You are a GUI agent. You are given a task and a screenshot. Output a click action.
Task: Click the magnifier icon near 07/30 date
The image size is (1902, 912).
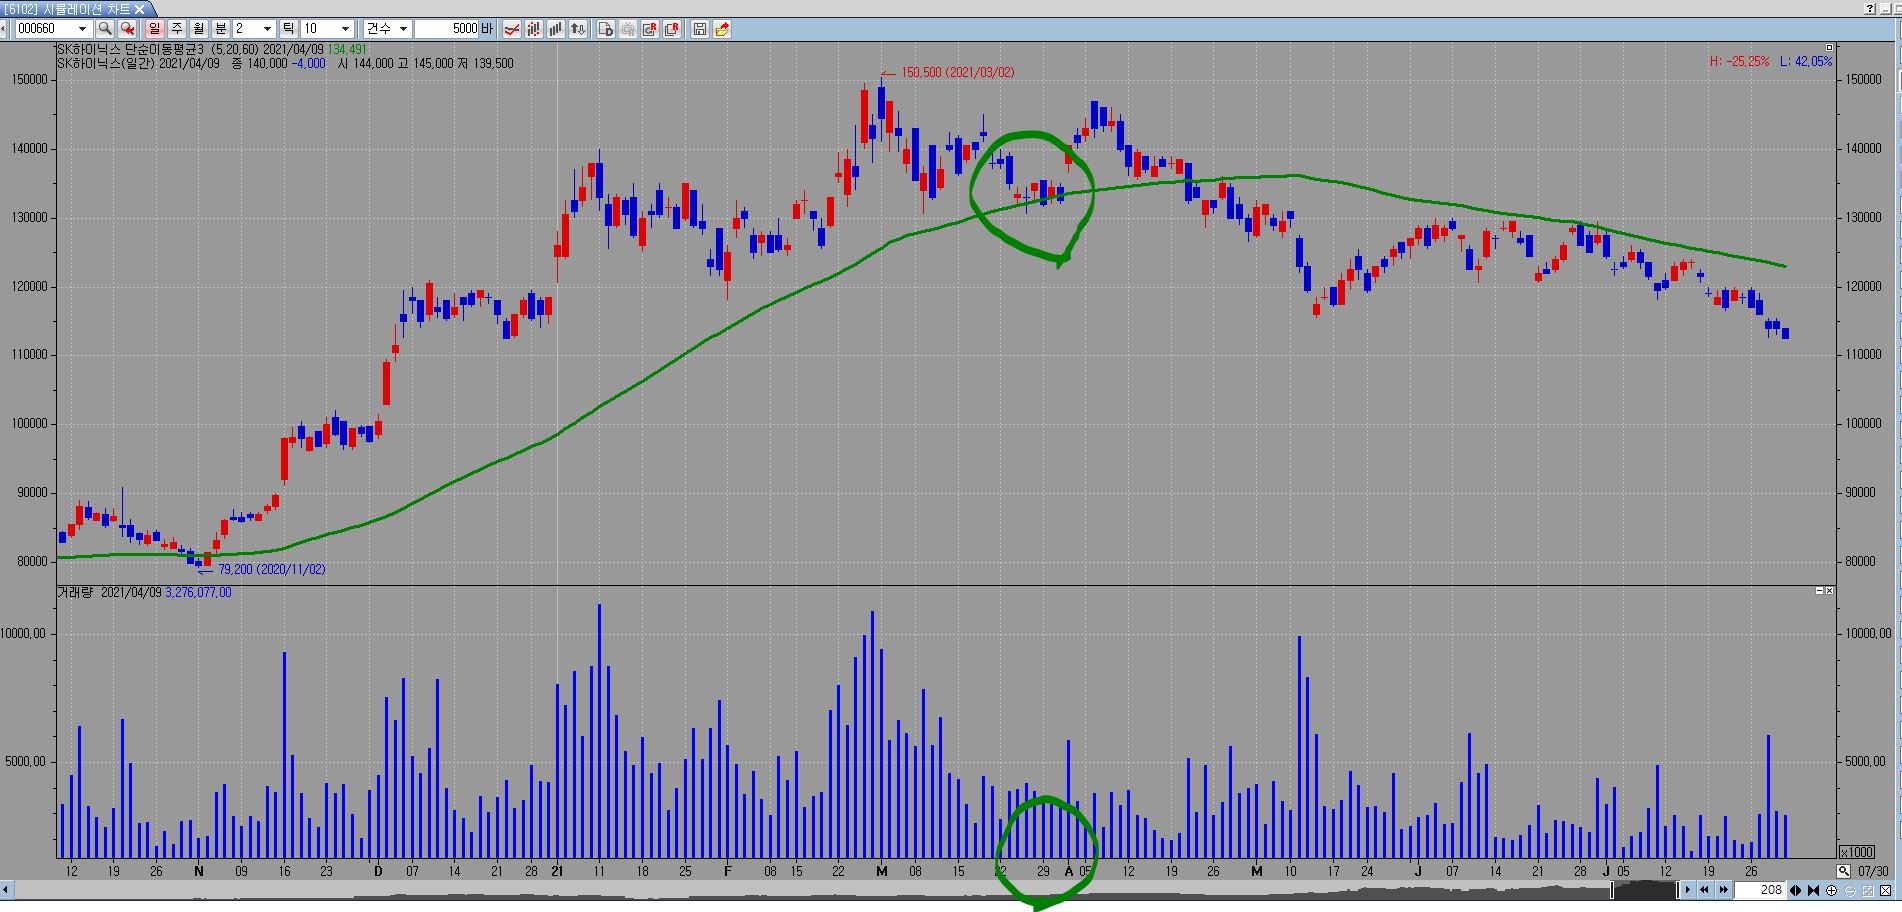[1843, 871]
